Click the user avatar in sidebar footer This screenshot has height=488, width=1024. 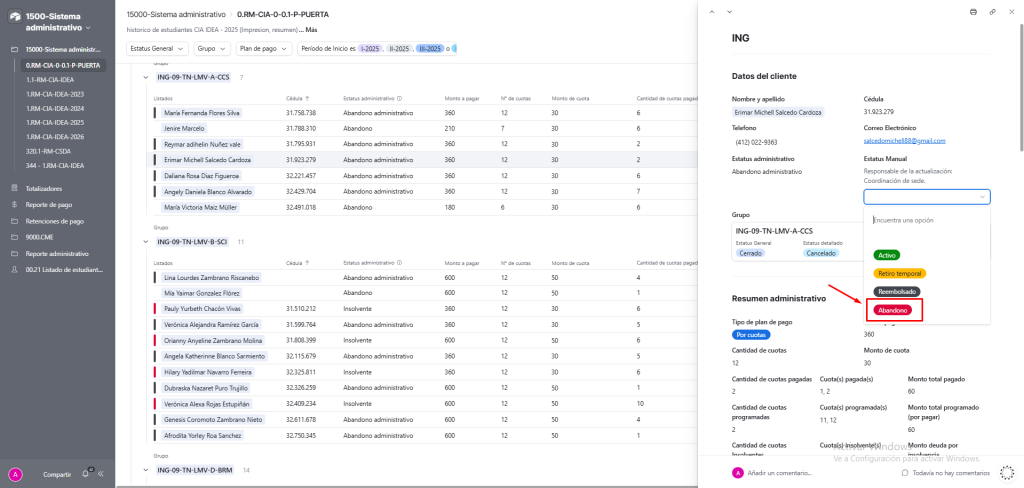point(15,475)
